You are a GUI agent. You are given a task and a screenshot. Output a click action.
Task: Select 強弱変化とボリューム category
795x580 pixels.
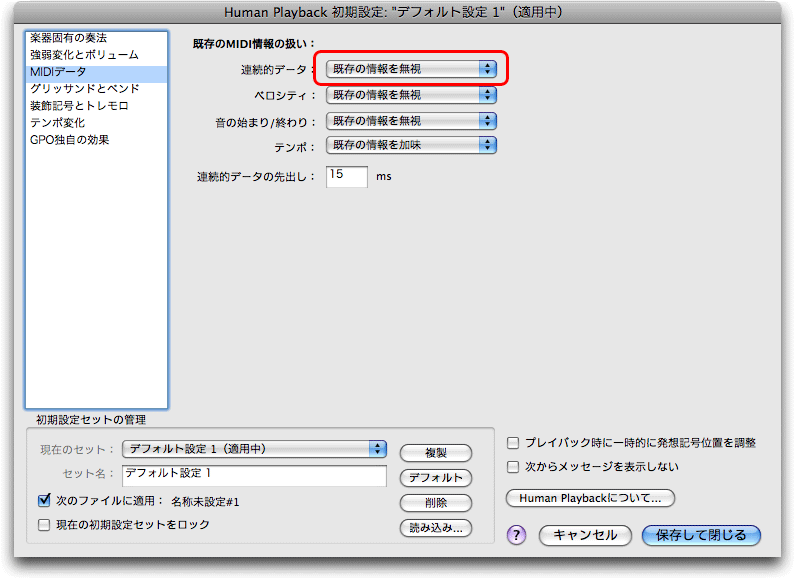pos(96,55)
